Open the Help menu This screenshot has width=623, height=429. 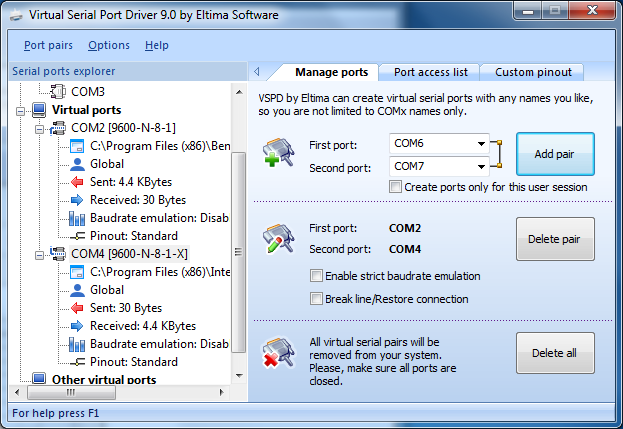tap(157, 45)
